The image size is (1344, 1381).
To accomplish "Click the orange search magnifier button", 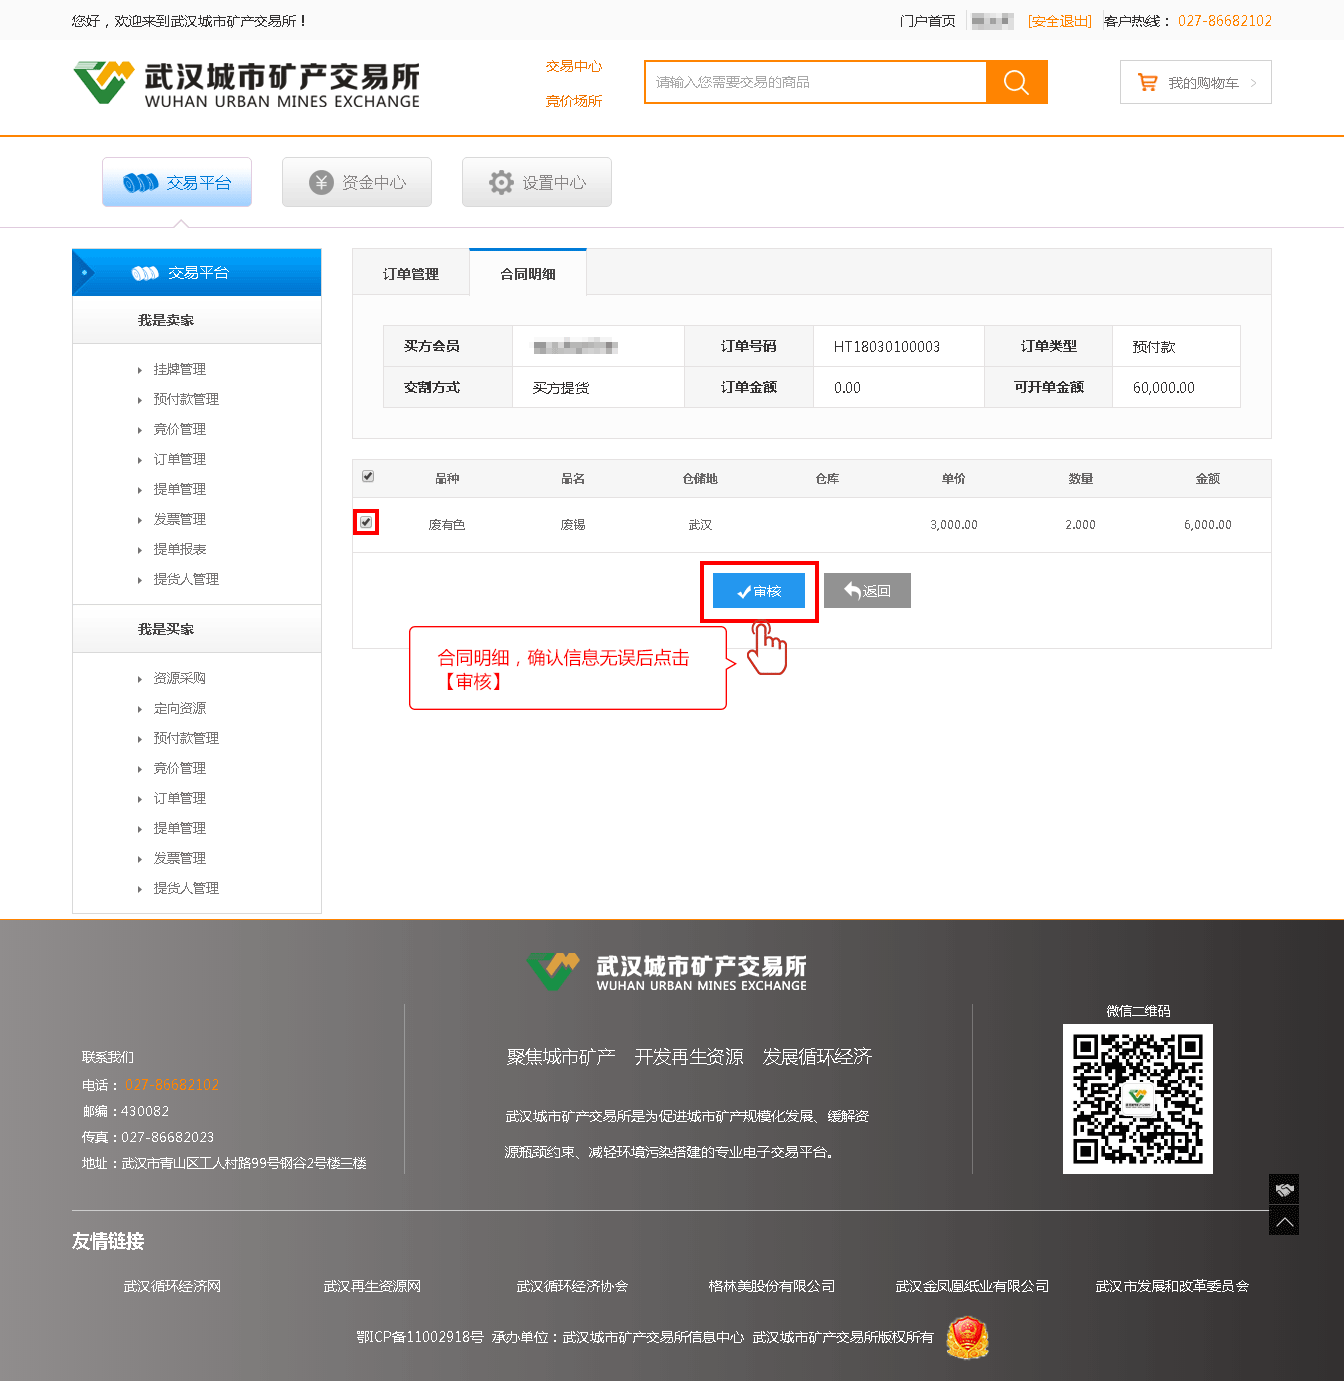I will (1016, 82).
